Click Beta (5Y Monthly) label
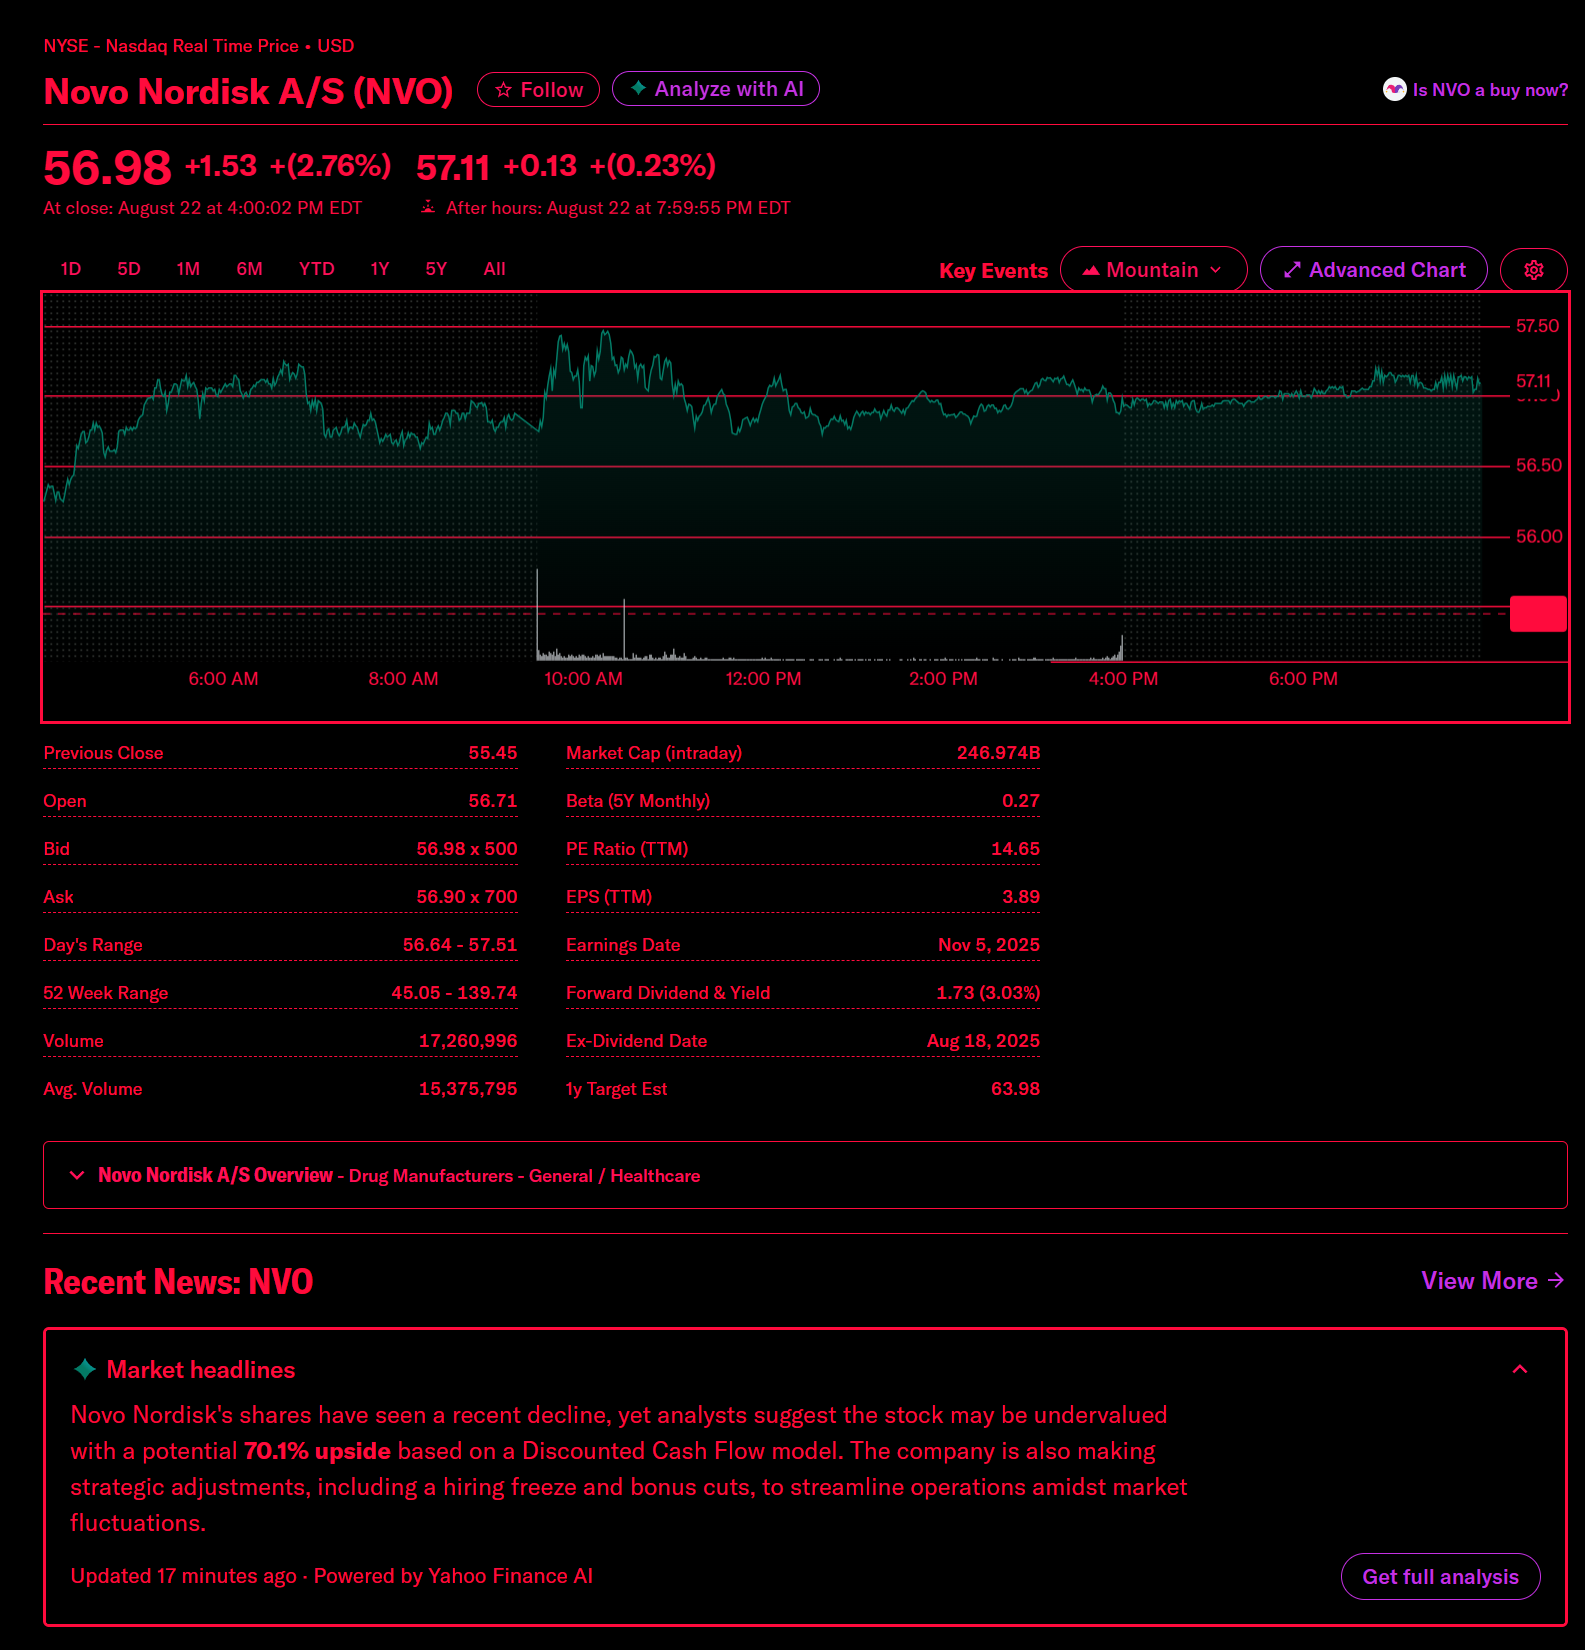This screenshot has height=1650, width=1585. click(x=638, y=801)
